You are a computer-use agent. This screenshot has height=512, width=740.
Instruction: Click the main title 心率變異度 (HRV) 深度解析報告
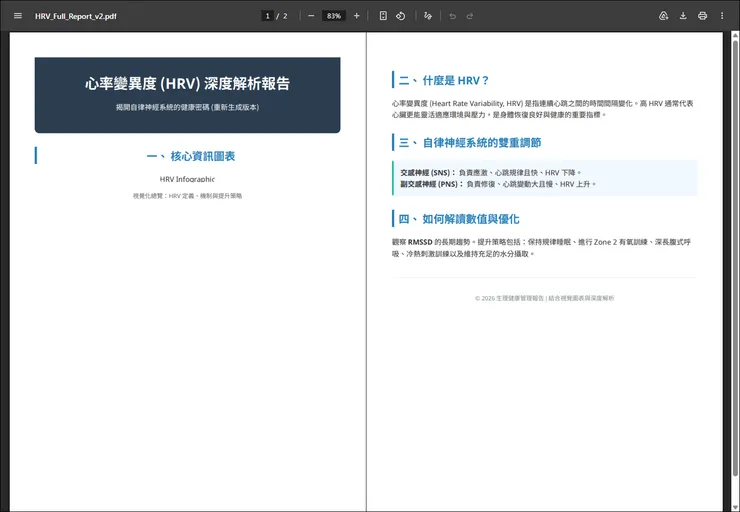pyautogui.click(x=187, y=84)
